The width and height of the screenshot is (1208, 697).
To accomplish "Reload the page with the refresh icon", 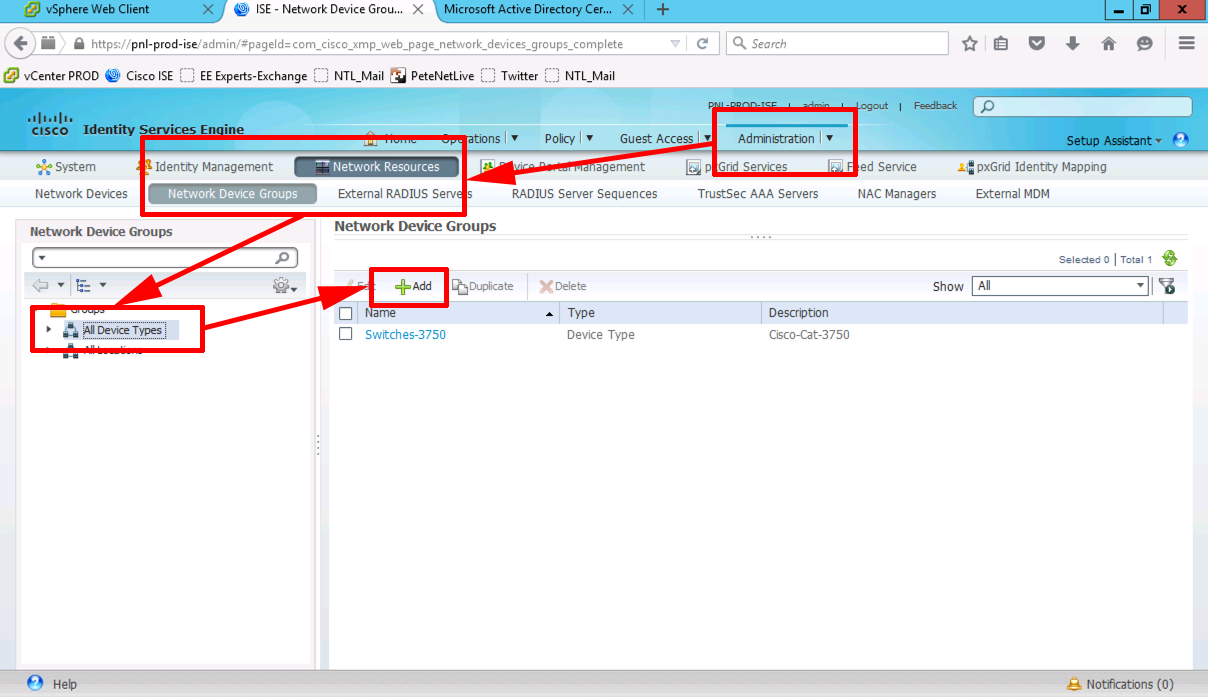I will 702,44.
